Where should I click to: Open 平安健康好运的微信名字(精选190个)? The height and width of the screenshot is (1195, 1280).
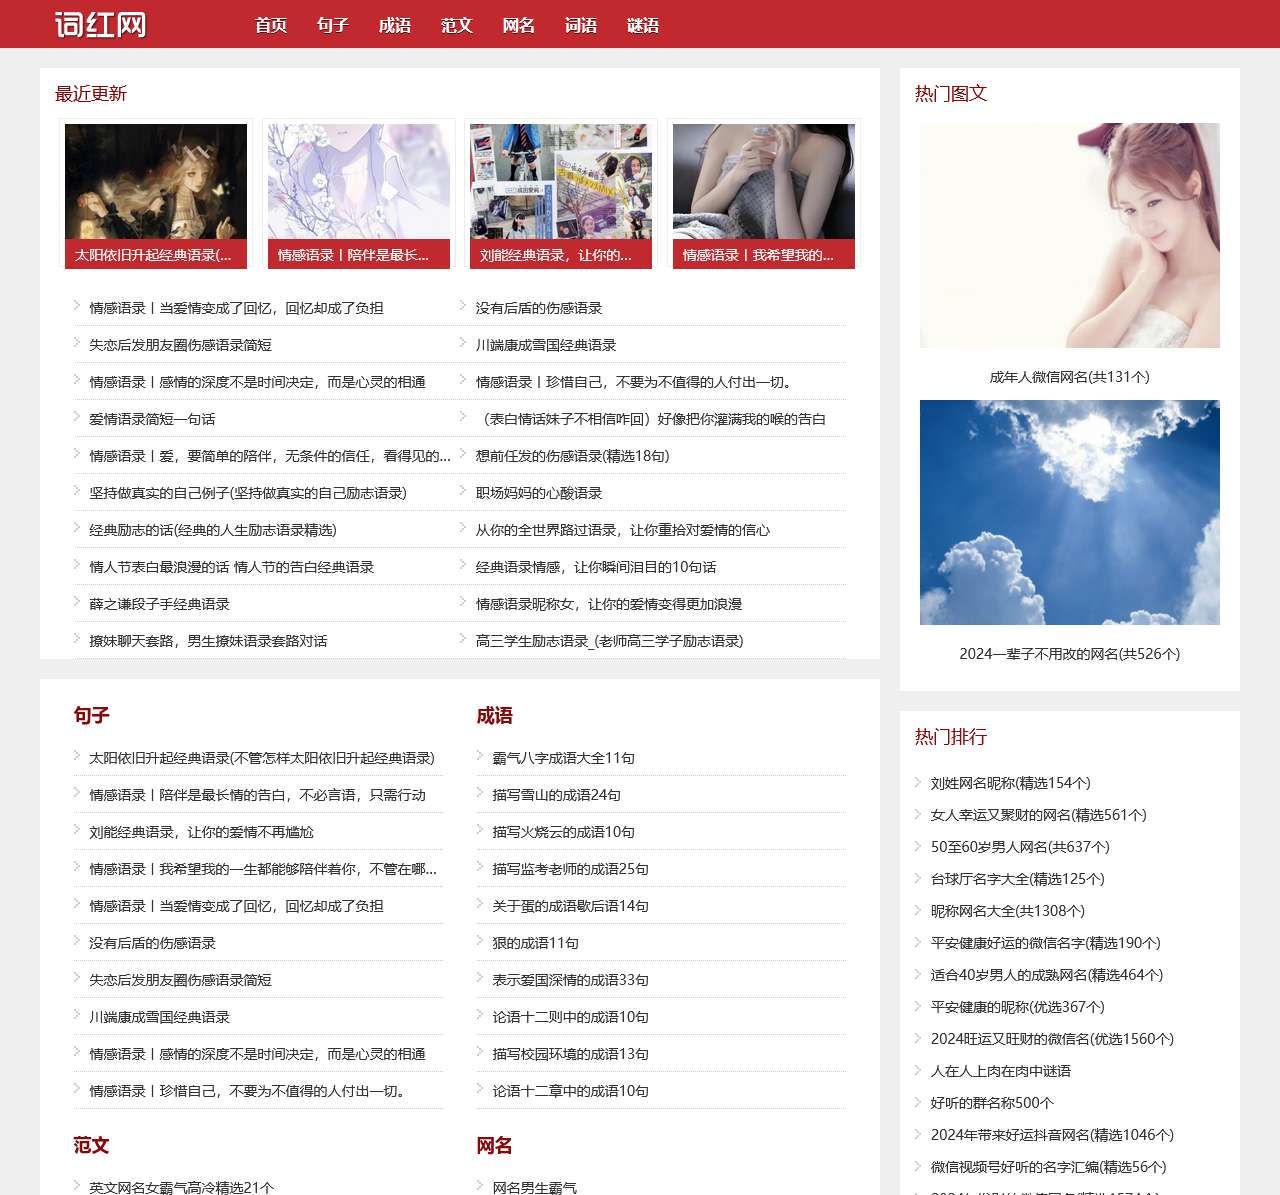tap(1045, 943)
